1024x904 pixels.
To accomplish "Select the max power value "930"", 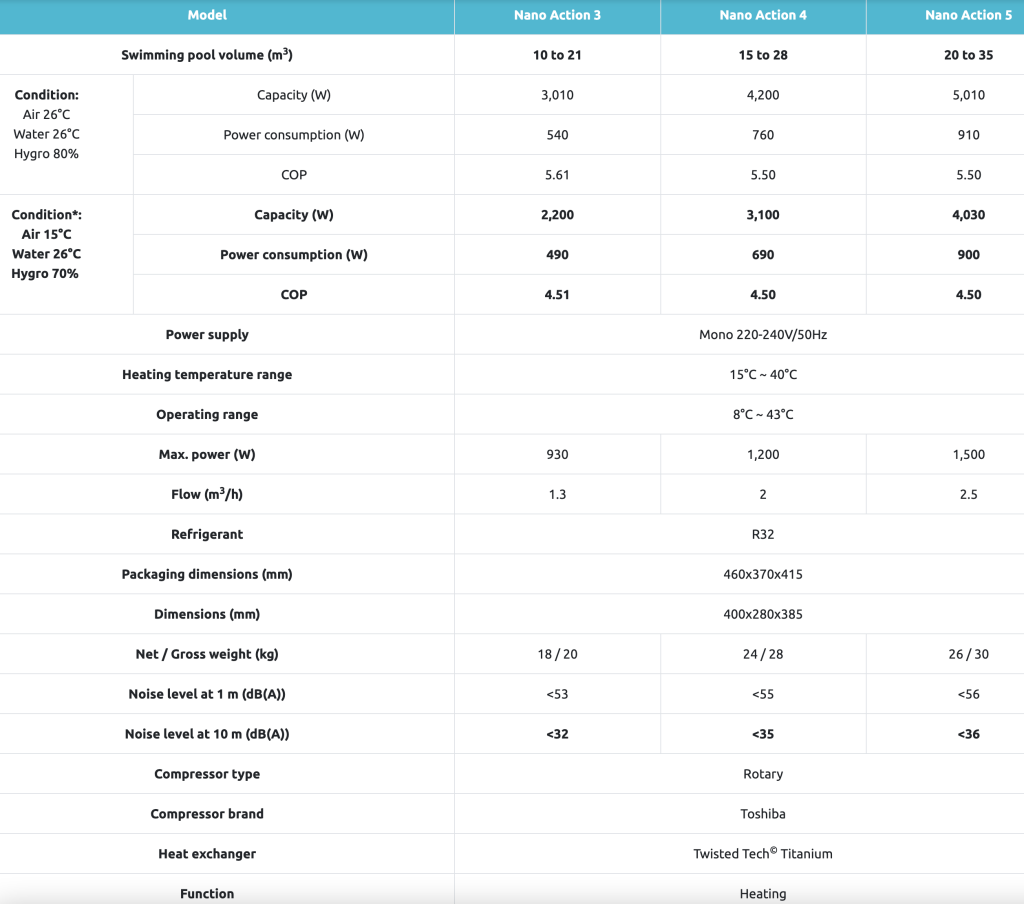I will click(x=557, y=455).
